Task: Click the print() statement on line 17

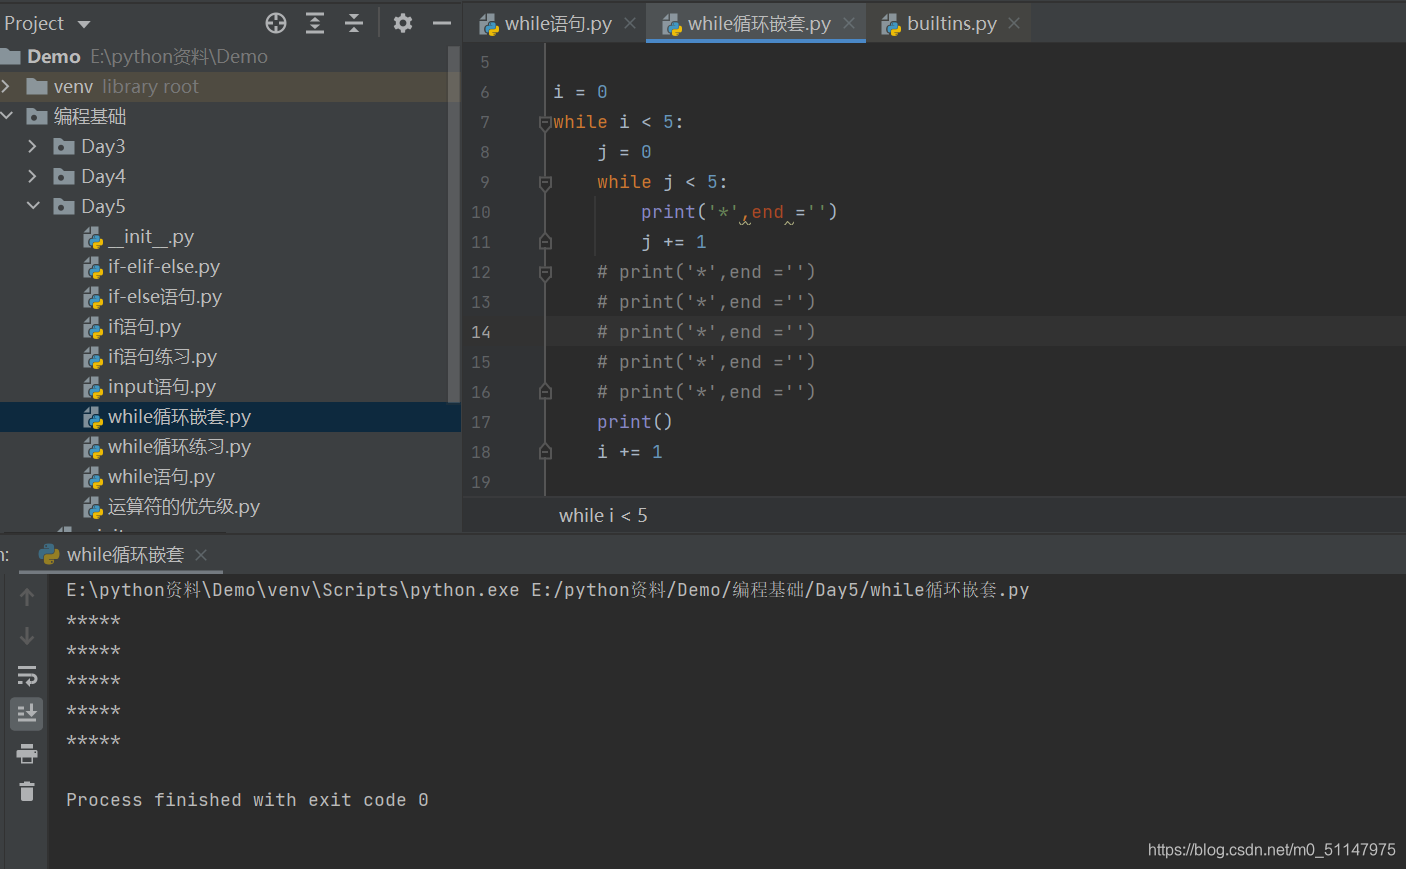Action: 634,422
